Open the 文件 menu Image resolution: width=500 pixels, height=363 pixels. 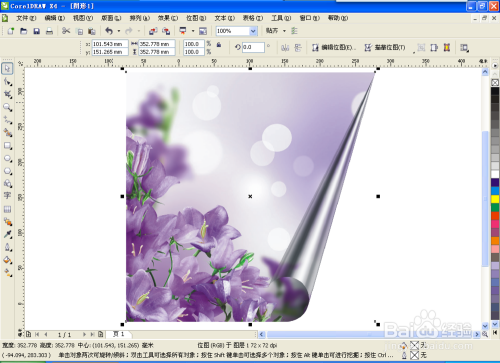pos(26,18)
